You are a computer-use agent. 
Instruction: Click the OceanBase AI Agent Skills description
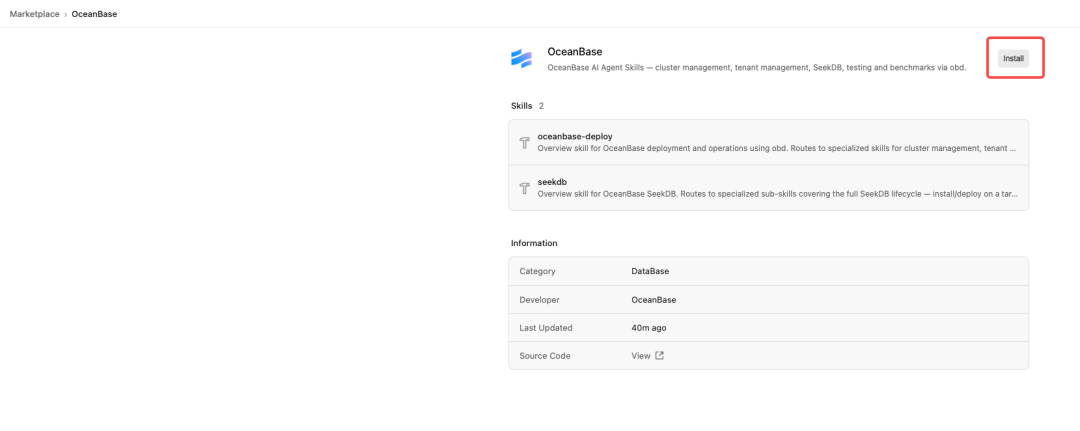coord(757,67)
